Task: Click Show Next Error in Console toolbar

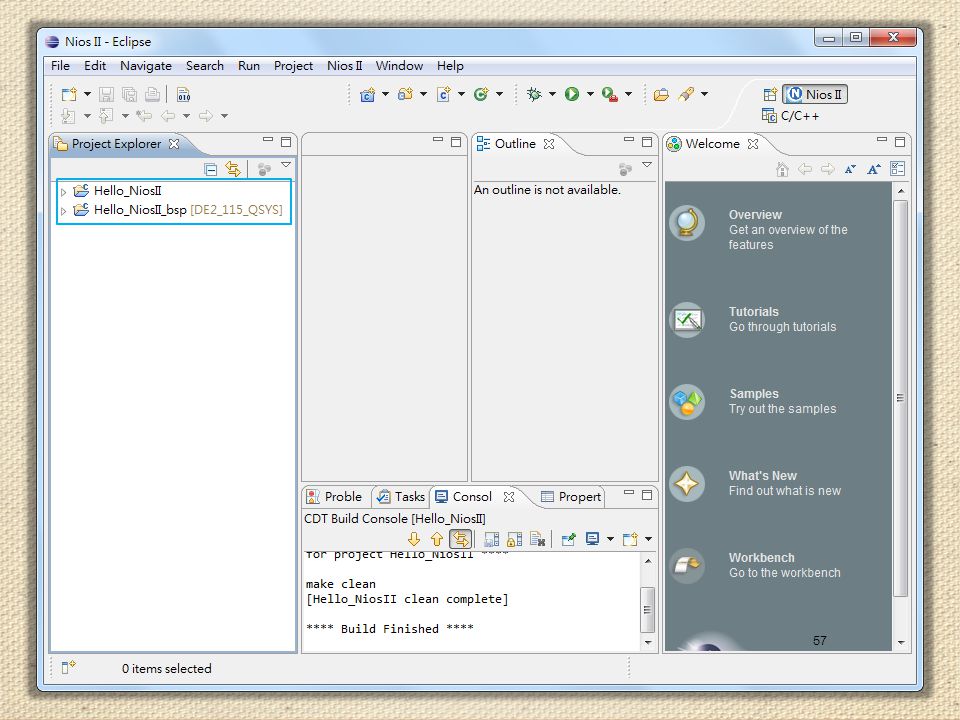Action: point(414,539)
